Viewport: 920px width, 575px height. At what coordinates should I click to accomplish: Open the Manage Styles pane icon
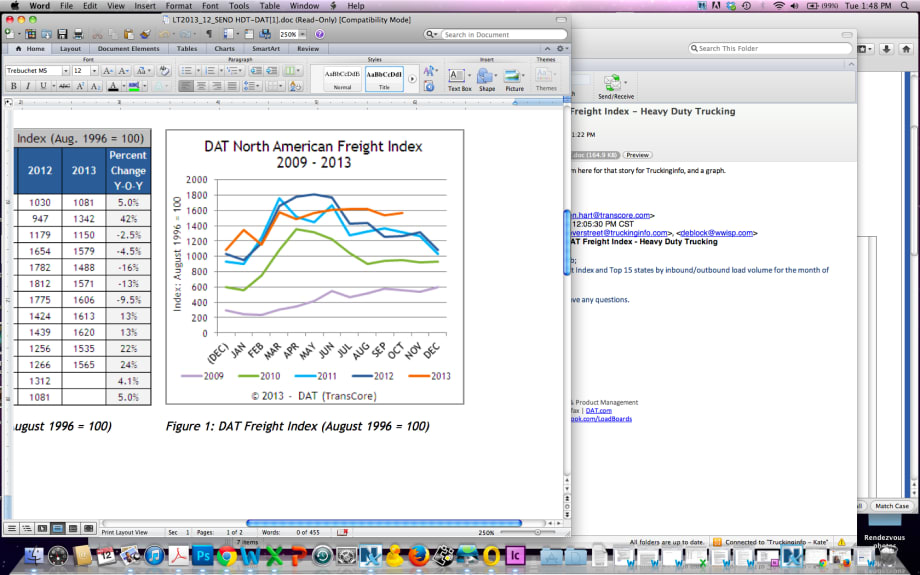(x=429, y=86)
